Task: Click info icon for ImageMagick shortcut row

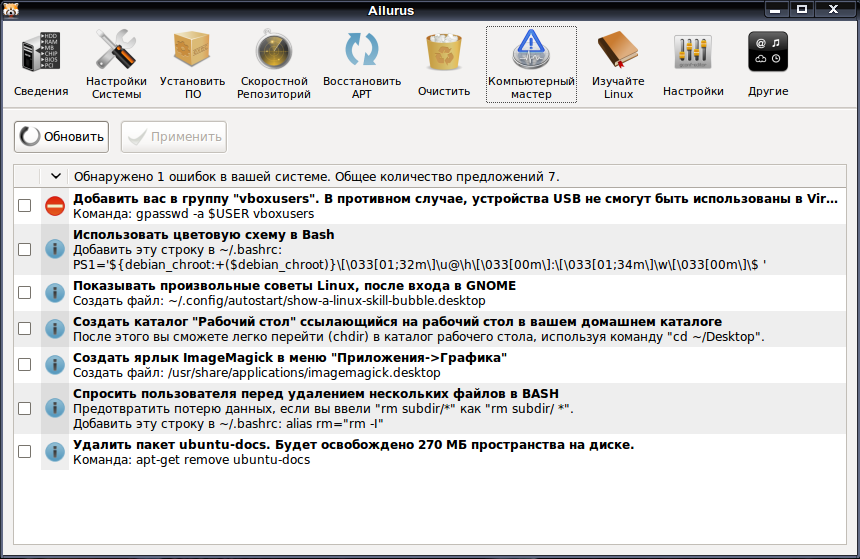Action: click(x=55, y=364)
